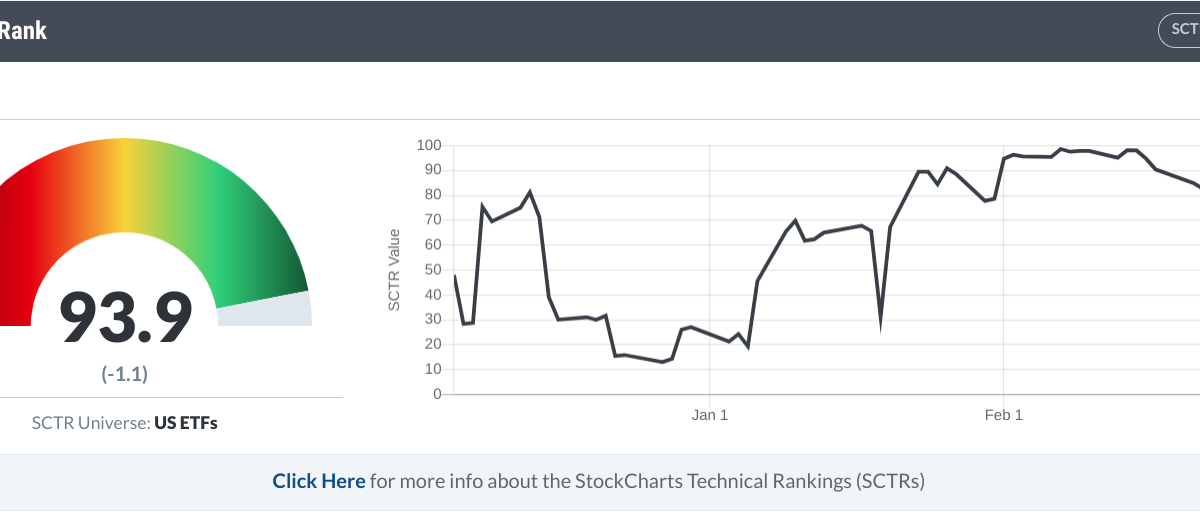The image size is (1200, 523).
Task: Select the "Jan 1" date axis label
Action: click(x=709, y=415)
